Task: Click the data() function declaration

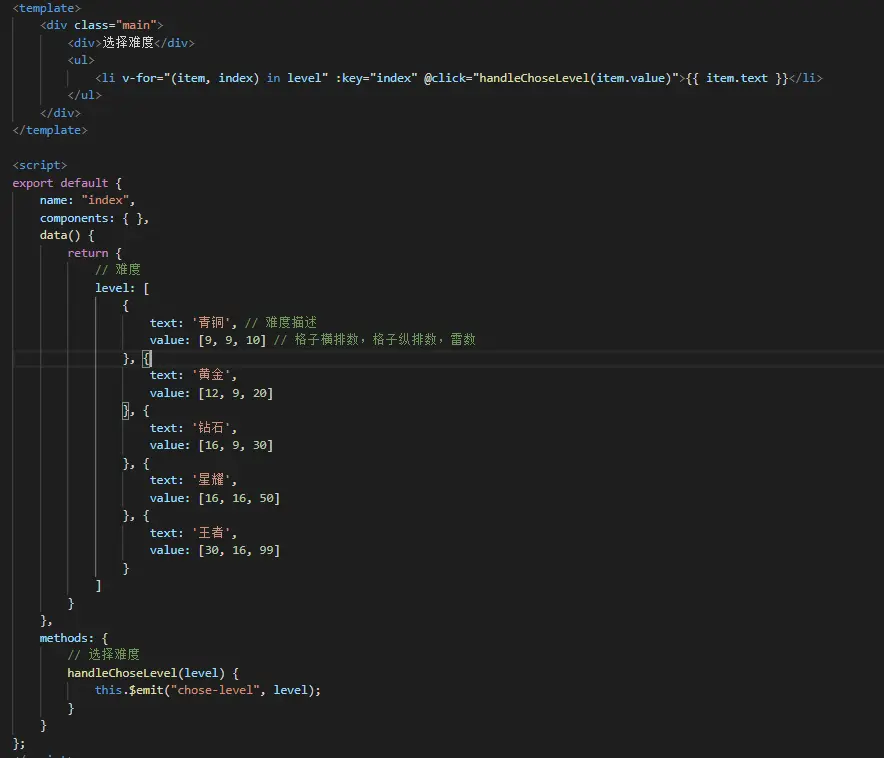Action: (x=67, y=235)
